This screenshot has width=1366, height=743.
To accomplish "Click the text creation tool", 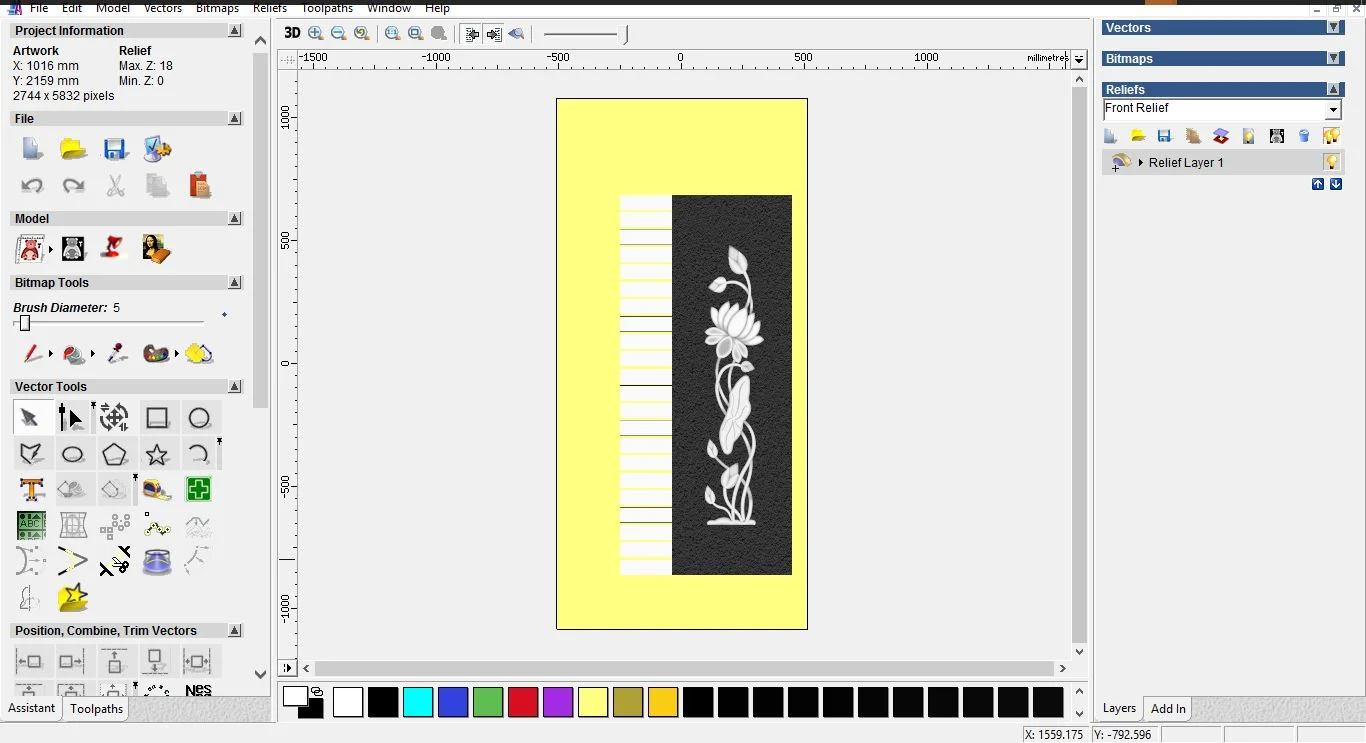I will pyautogui.click(x=31, y=490).
